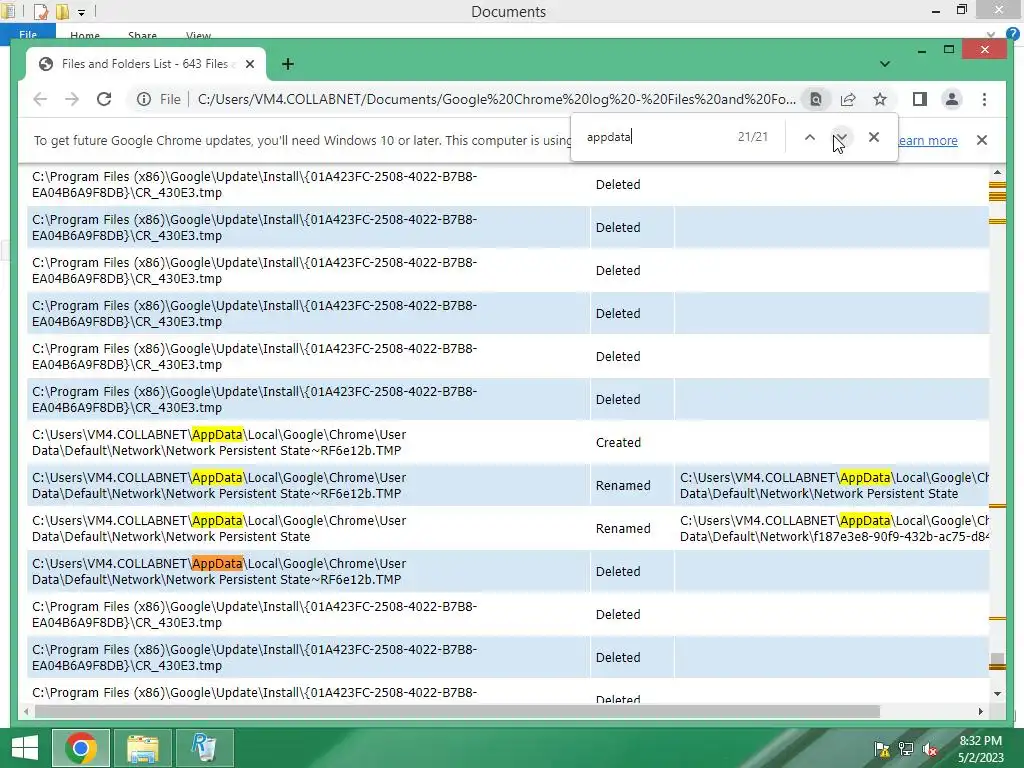Click the muted volume tray icon
Screen dimensions: 1024x768
tap(930, 748)
